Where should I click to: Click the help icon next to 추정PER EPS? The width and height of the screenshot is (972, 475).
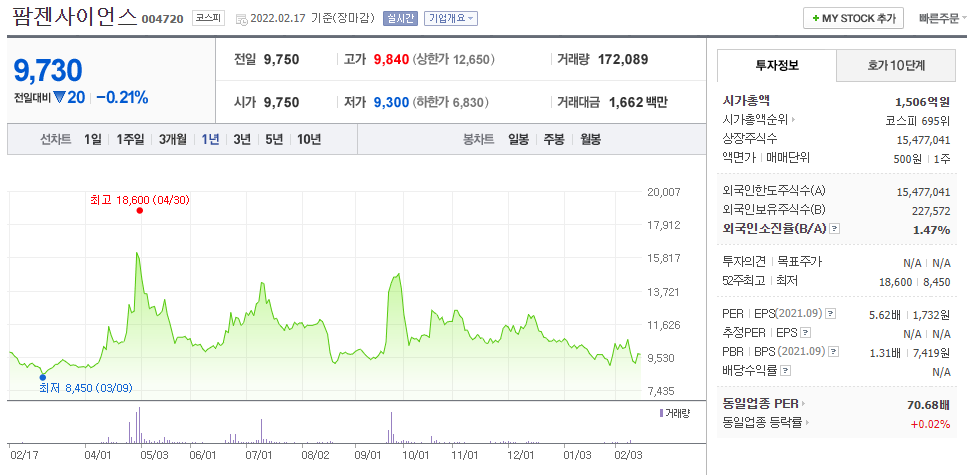(x=805, y=332)
